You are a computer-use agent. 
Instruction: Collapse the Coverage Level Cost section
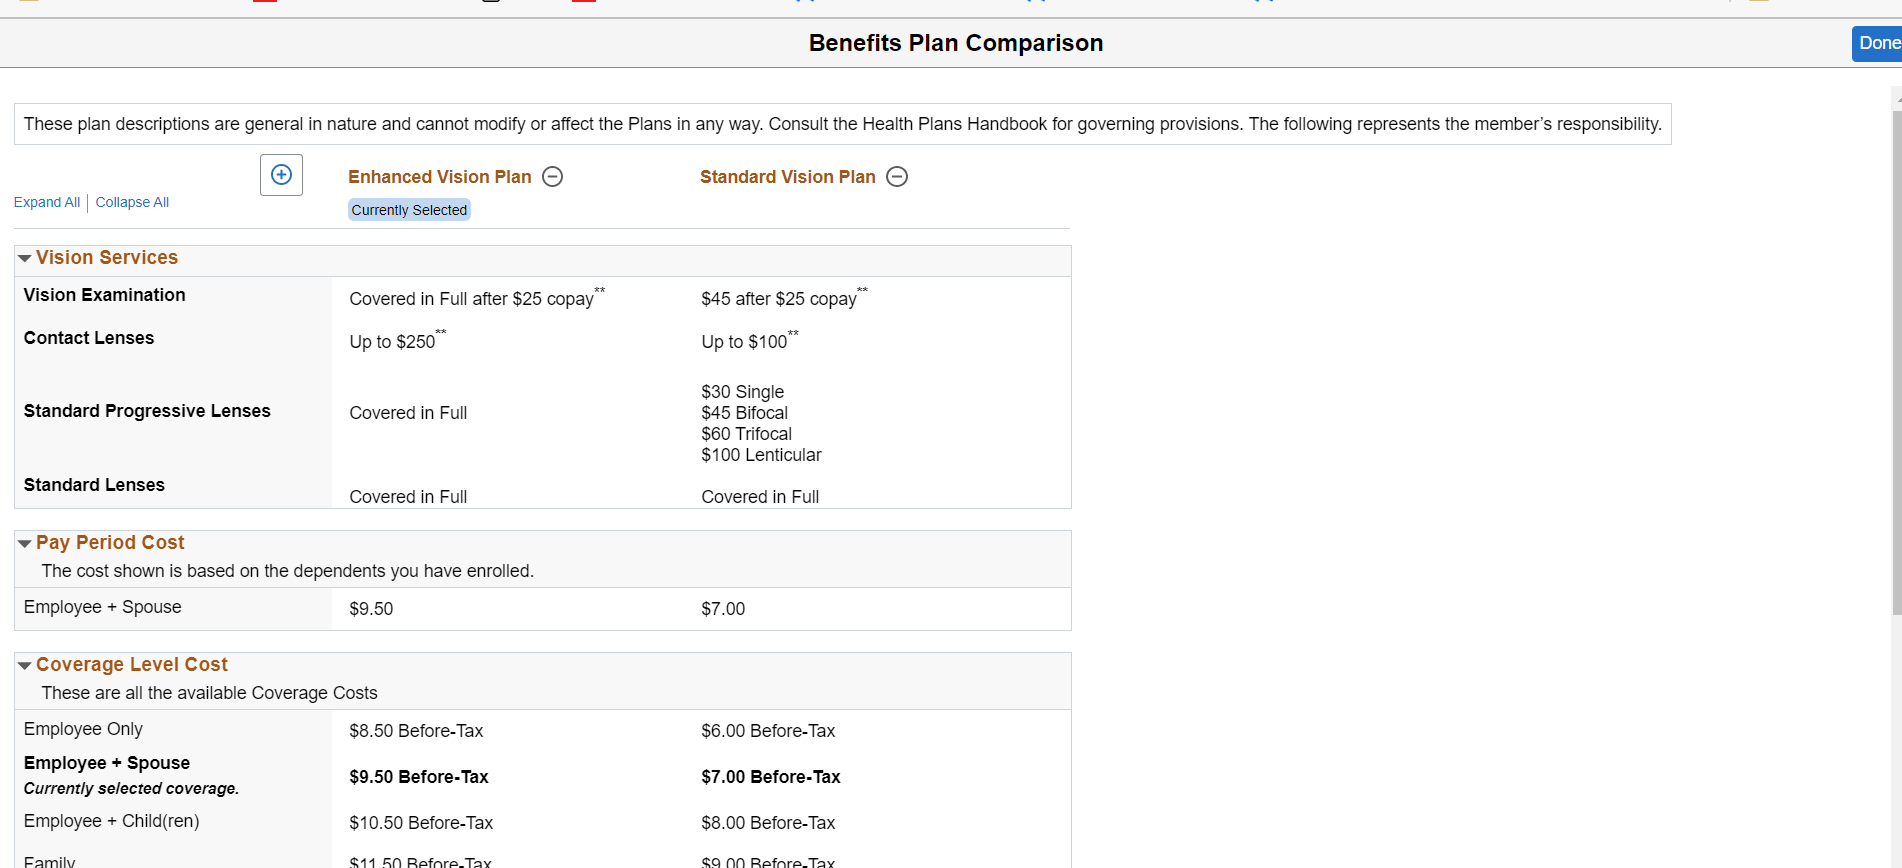(25, 665)
